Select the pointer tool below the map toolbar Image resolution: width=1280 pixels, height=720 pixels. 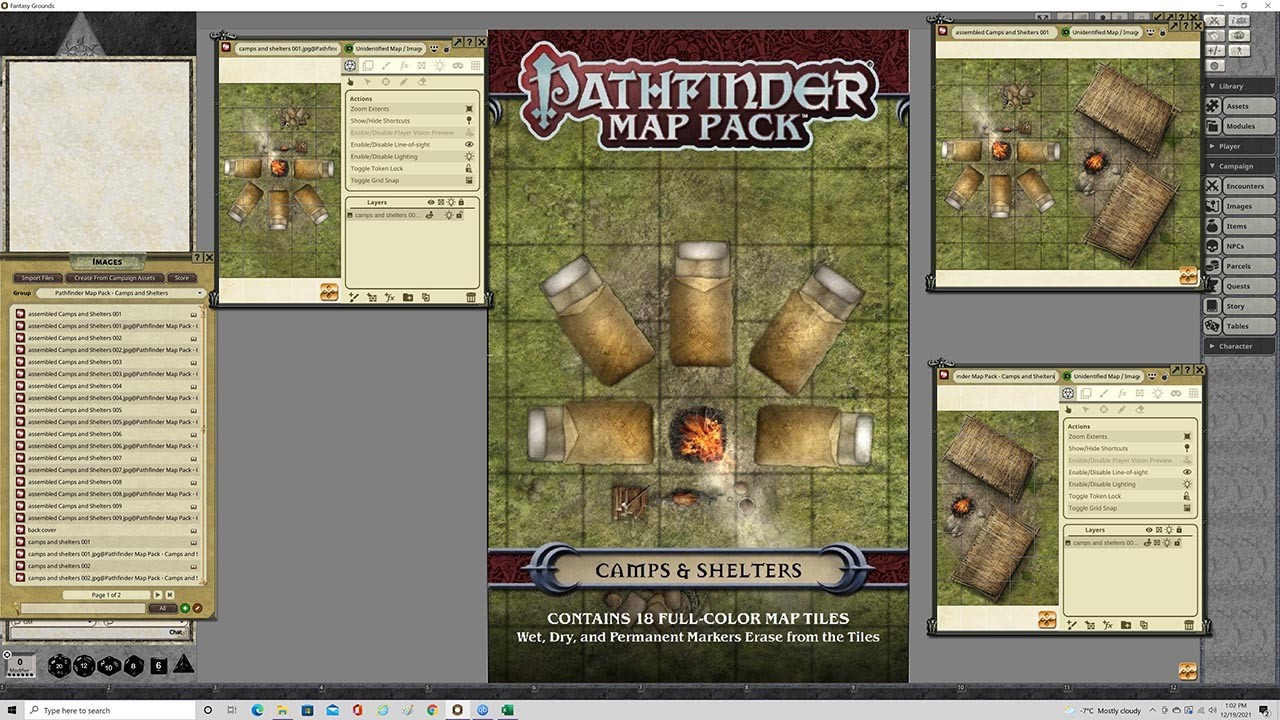350,82
